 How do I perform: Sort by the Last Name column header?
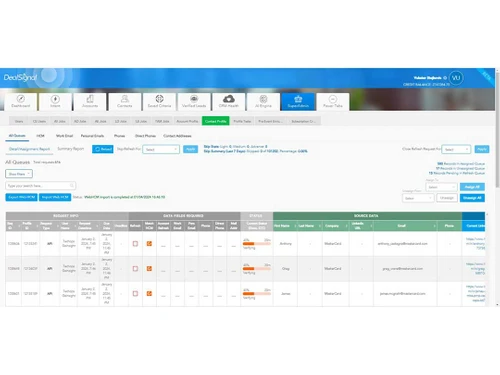[x=310, y=226]
